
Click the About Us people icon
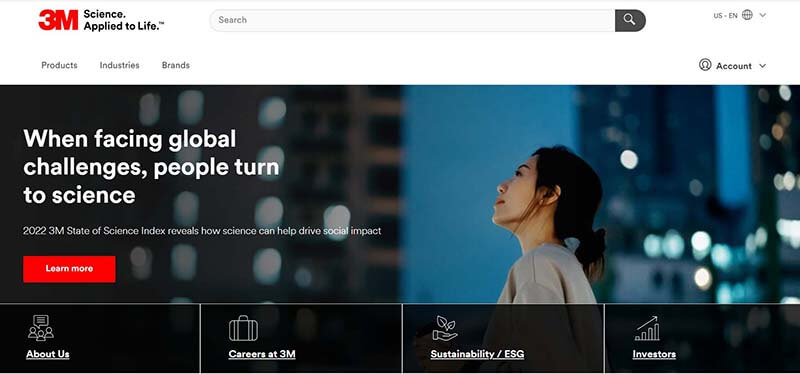[41, 328]
